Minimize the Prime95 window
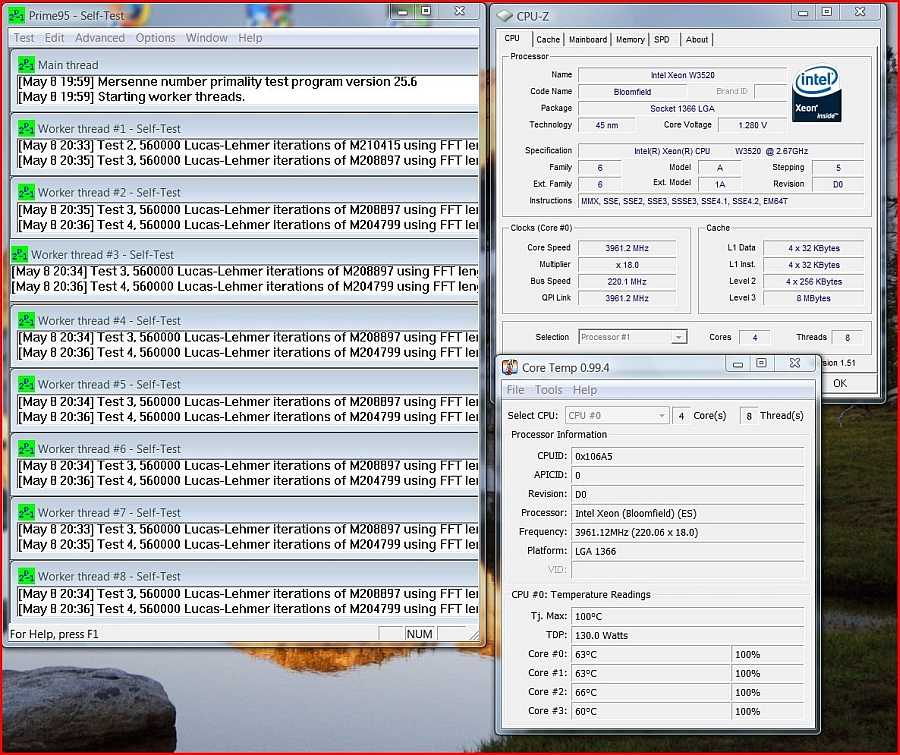 (x=403, y=11)
